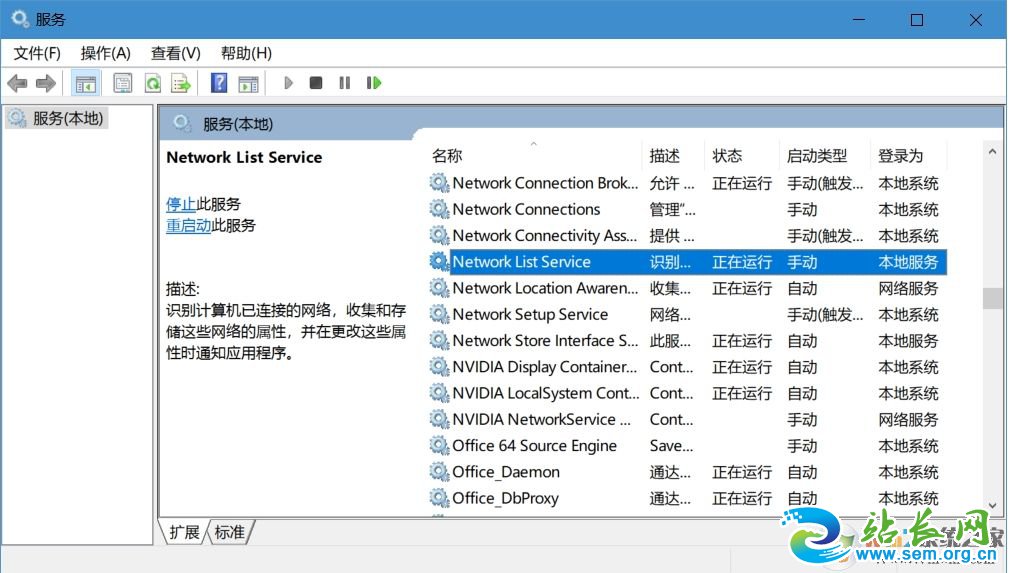Click the Export List toolbar icon
The height and width of the screenshot is (573, 1011).
pos(181,83)
